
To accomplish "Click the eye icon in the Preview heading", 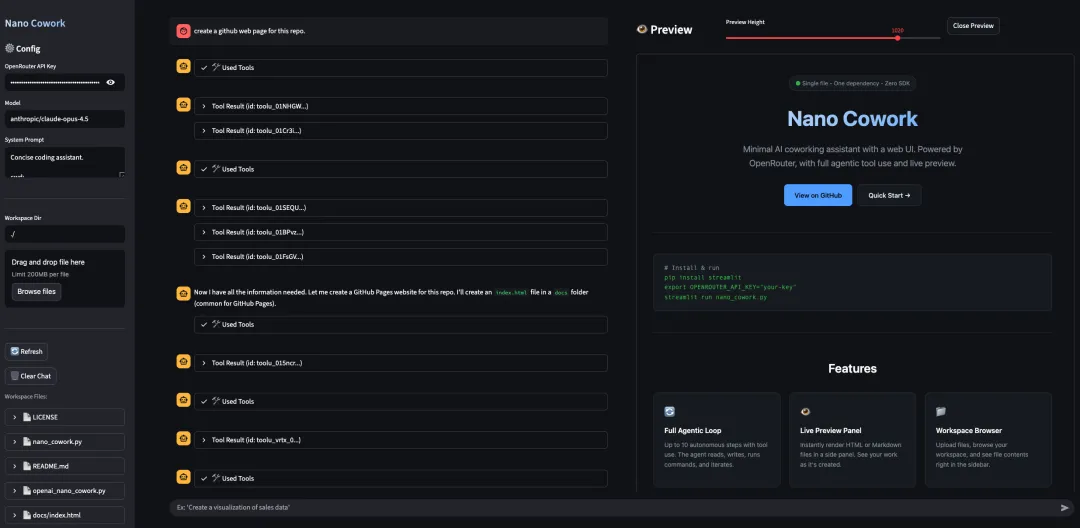I will (x=642, y=30).
